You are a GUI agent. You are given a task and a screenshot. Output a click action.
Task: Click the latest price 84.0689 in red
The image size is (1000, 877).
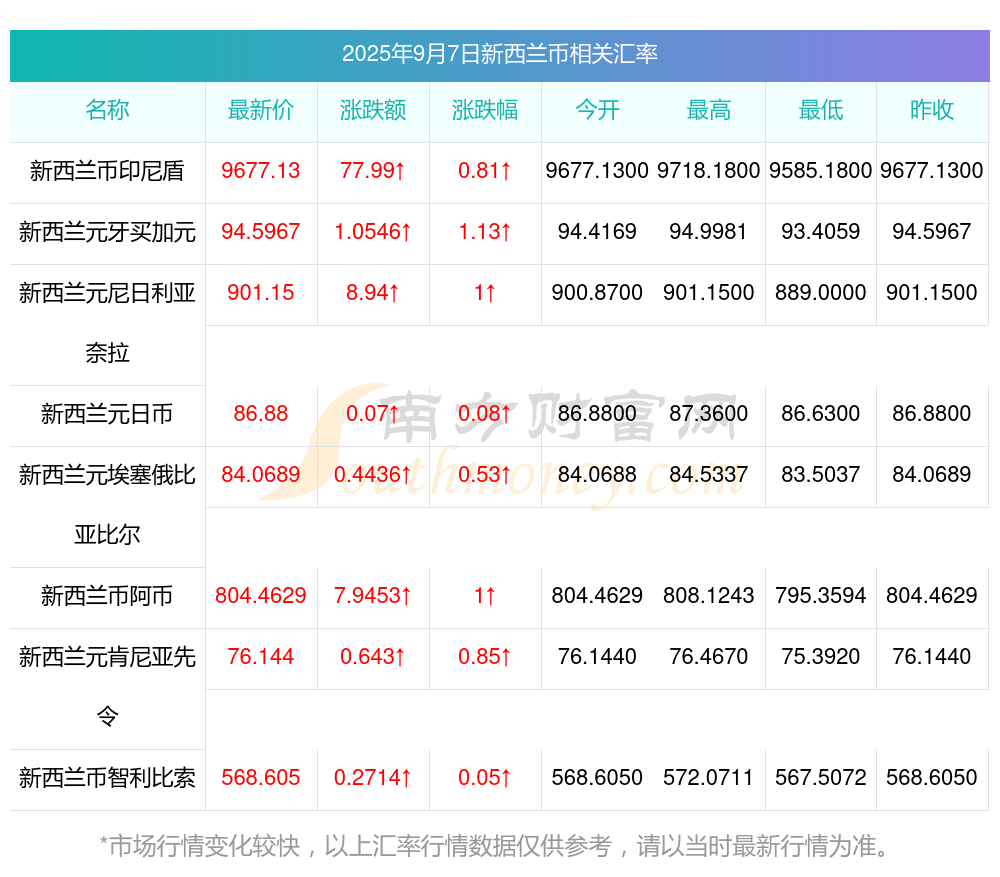(x=261, y=475)
